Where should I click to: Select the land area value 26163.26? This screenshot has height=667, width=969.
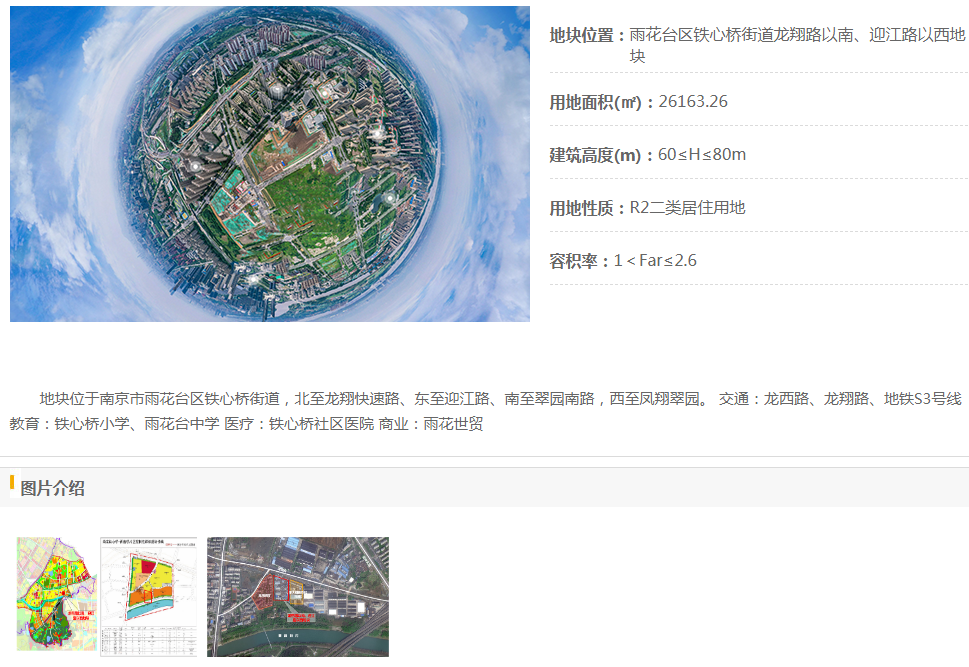pos(693,101)
